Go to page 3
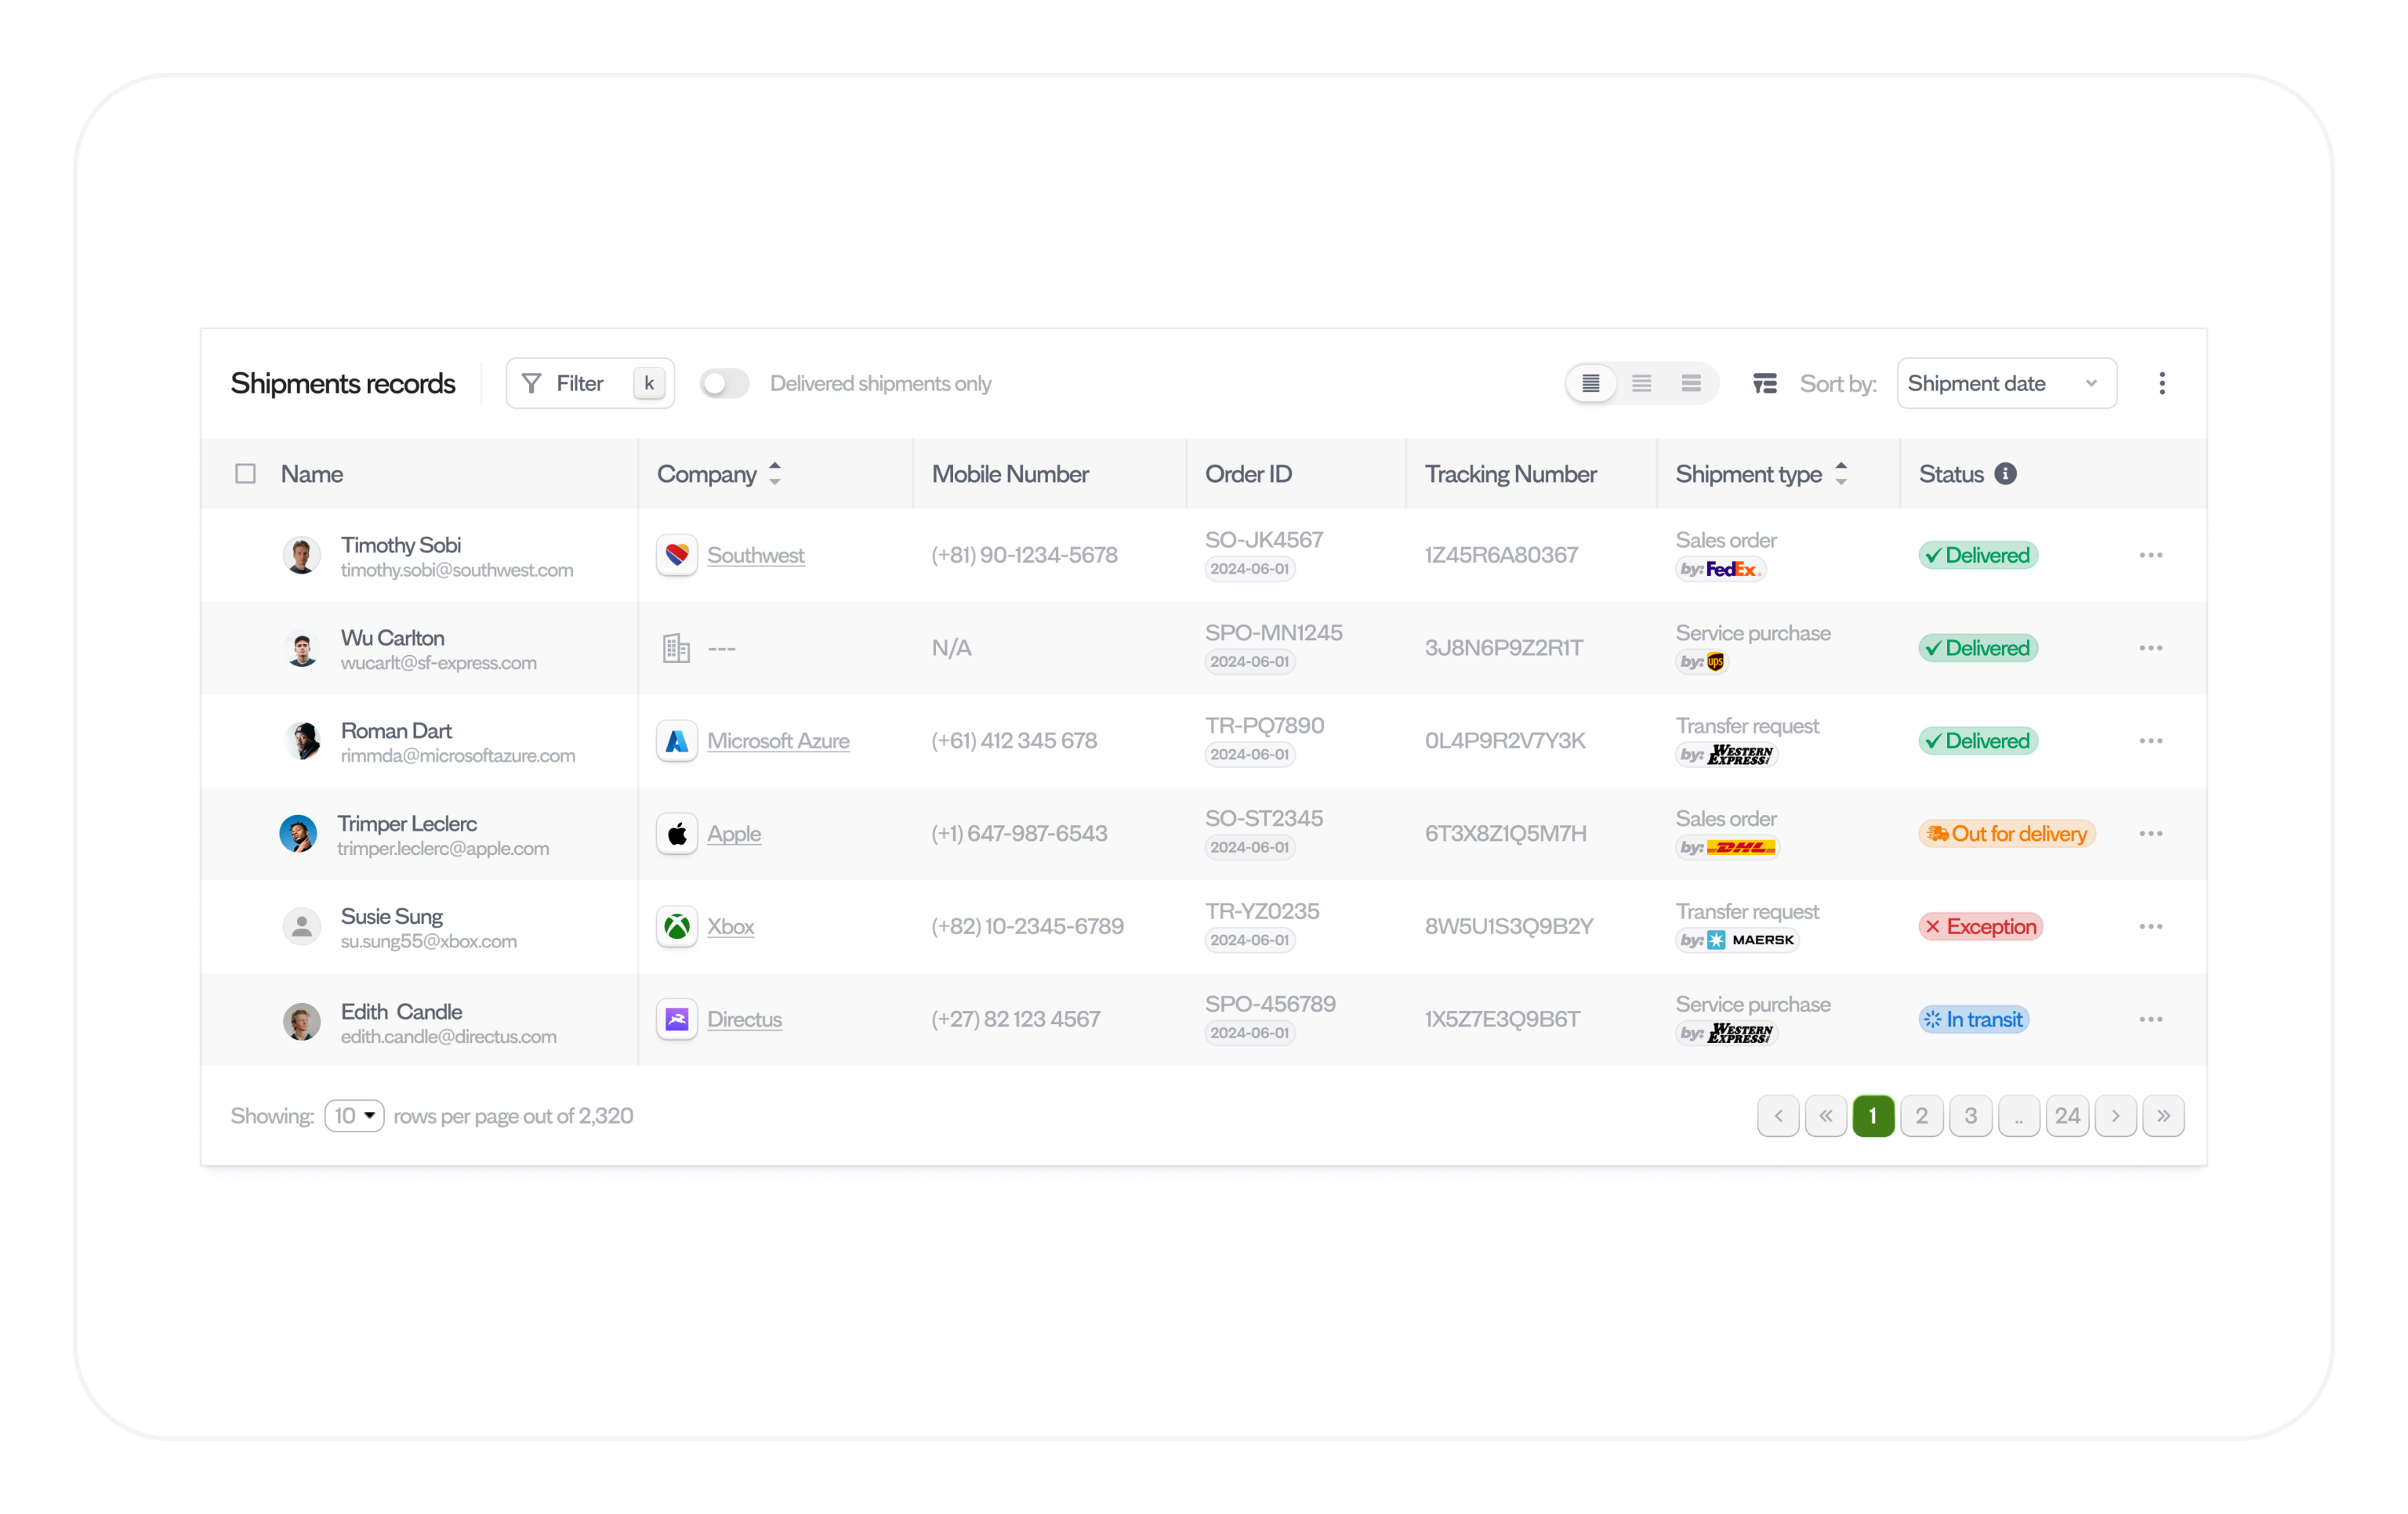Image resolution: width=2408 pixels, height=1514 pixels. (1971, 1116)
